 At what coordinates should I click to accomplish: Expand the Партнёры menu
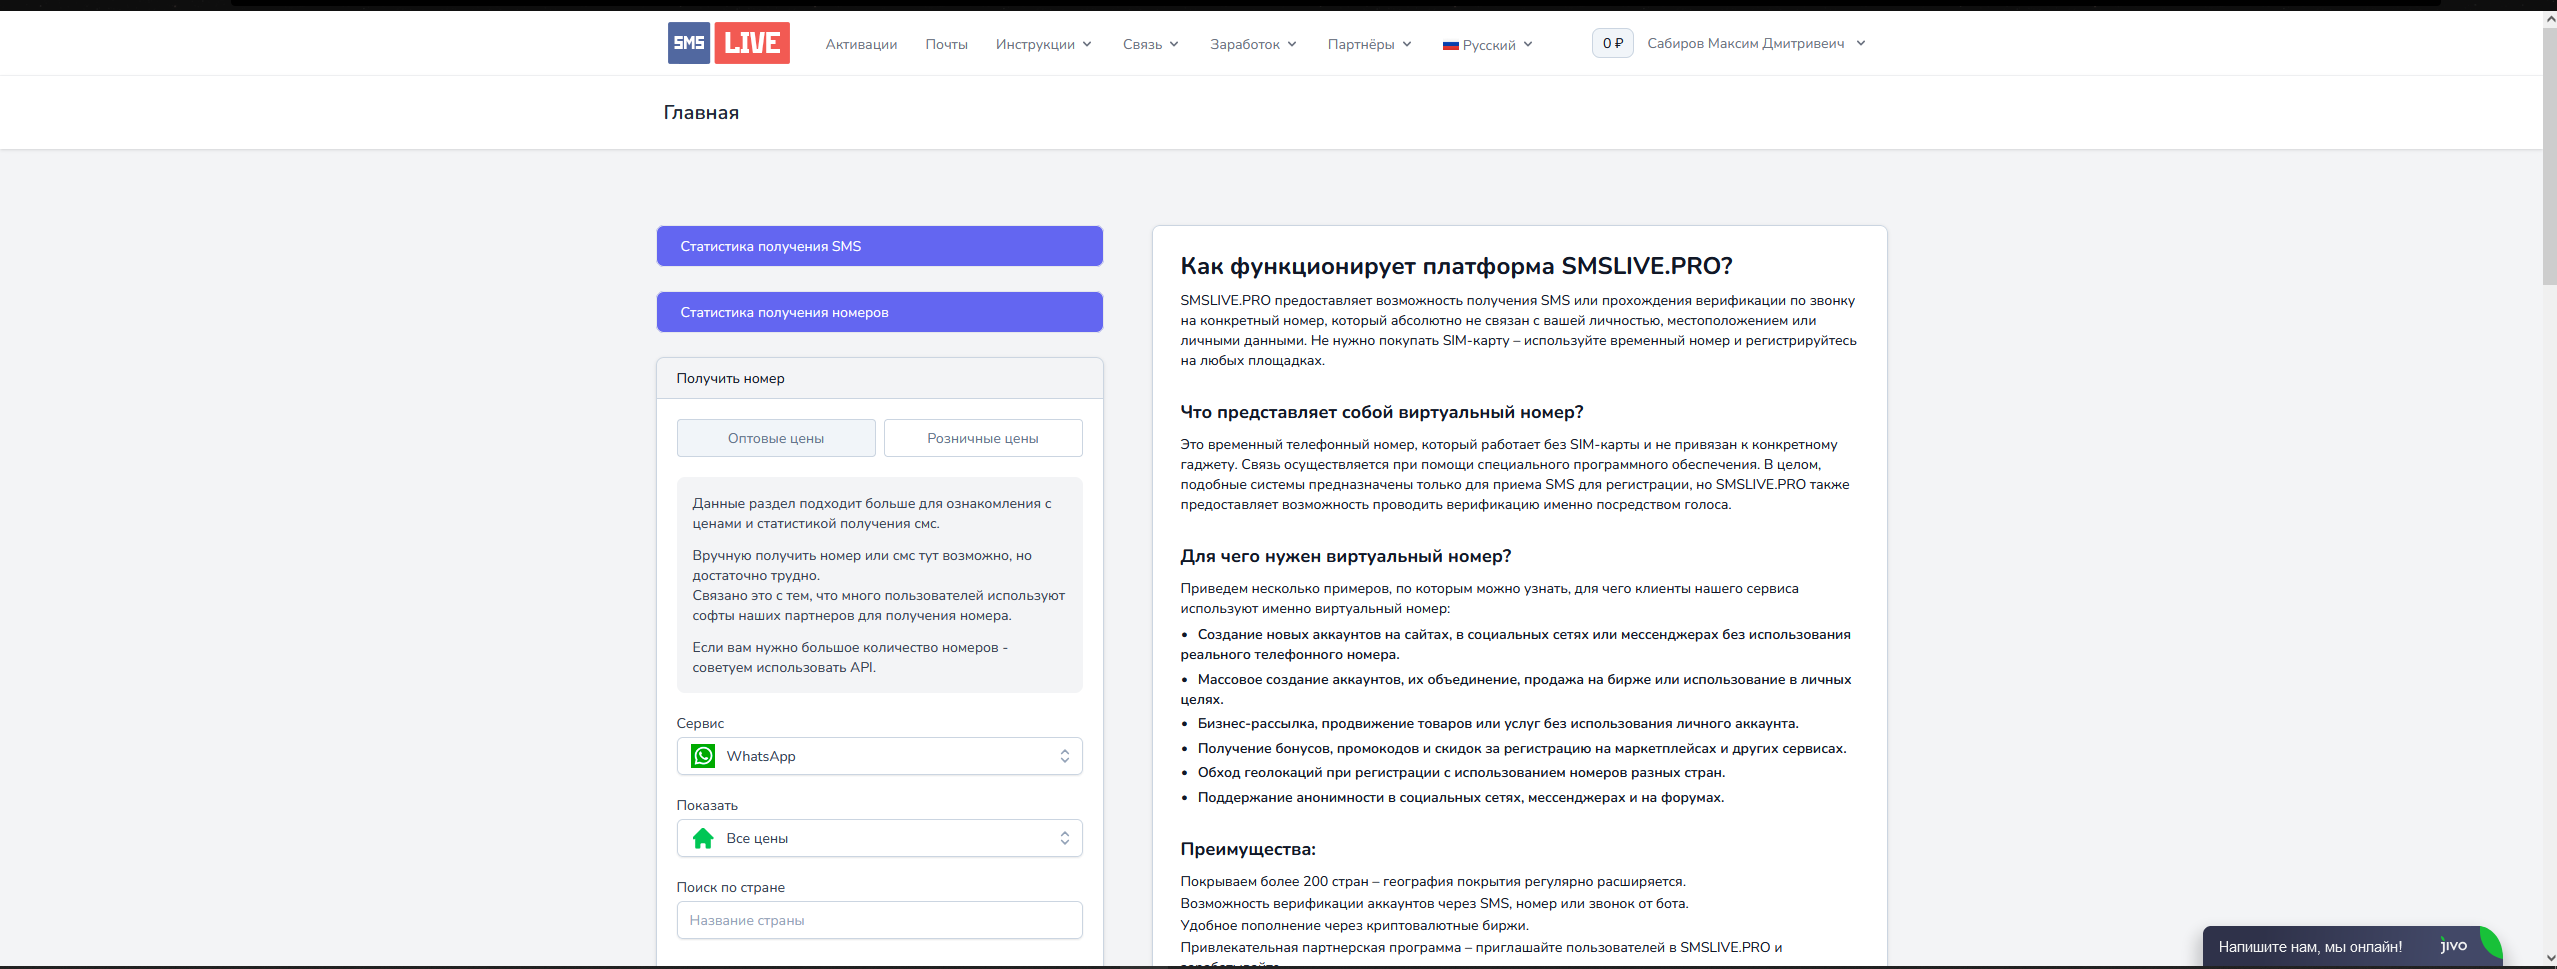click(1369, 44)
